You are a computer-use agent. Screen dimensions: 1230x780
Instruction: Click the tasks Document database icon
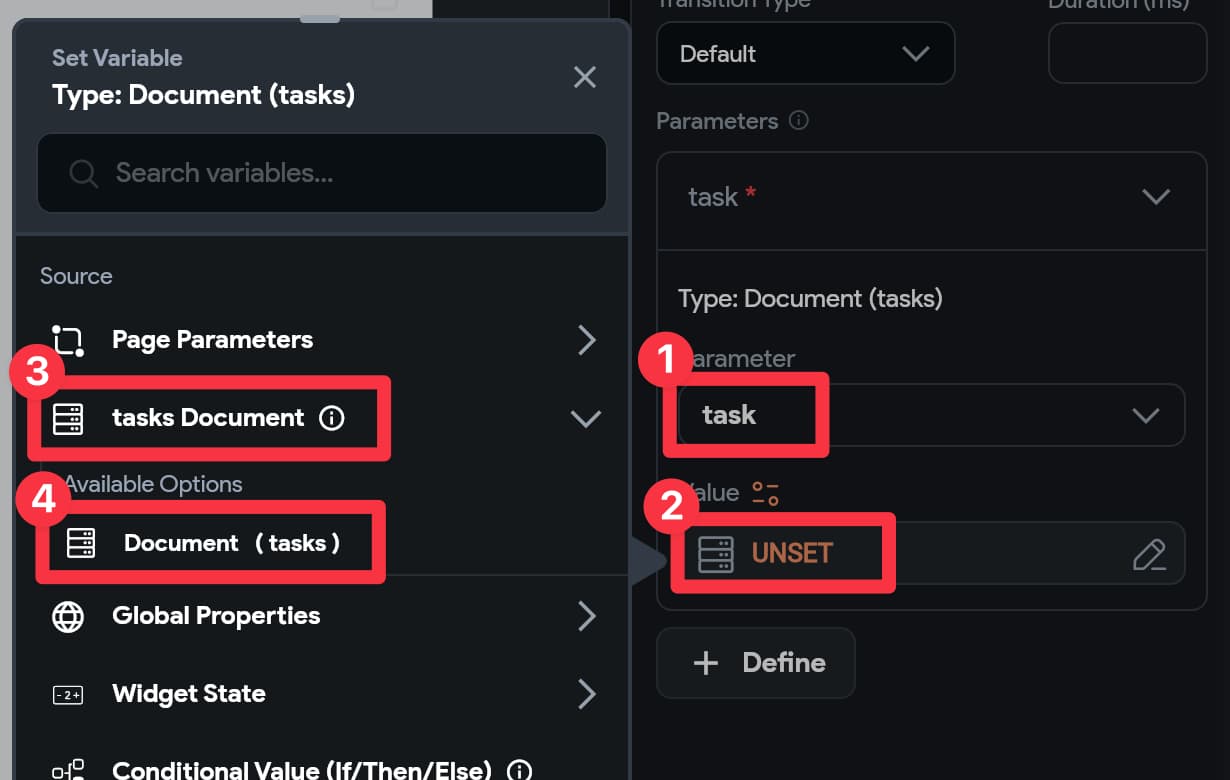[68, 418]
